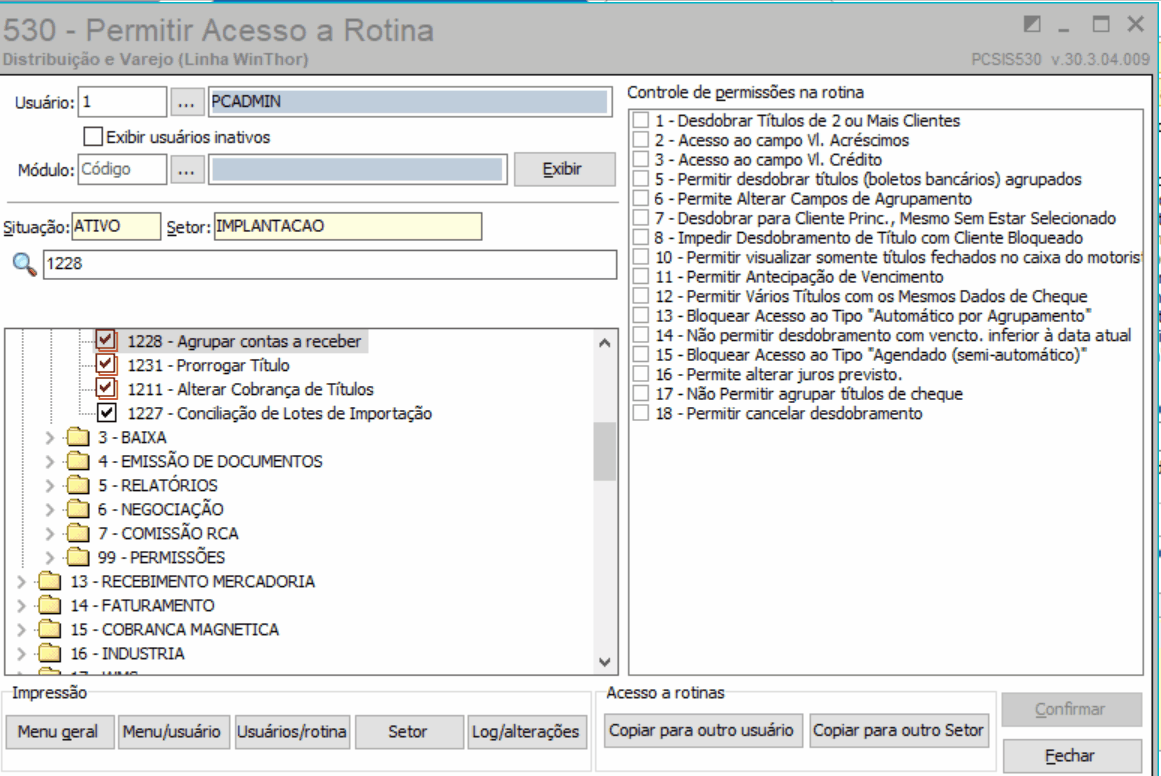The width and height of the screenshot is (1161, 776).
Task: Click the window display mode icon in title bar
Action: [1031, 25]
